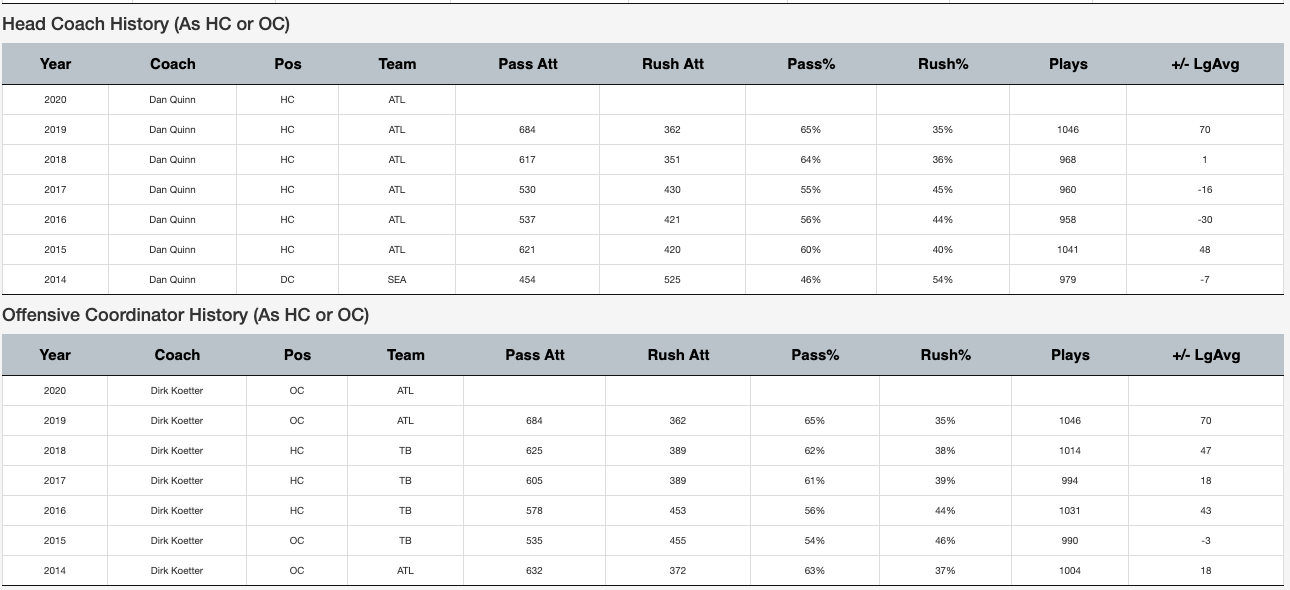1290x590 pixels.
Task: Select the 63% pass percentage for 2014
Action: pos(814,571)
